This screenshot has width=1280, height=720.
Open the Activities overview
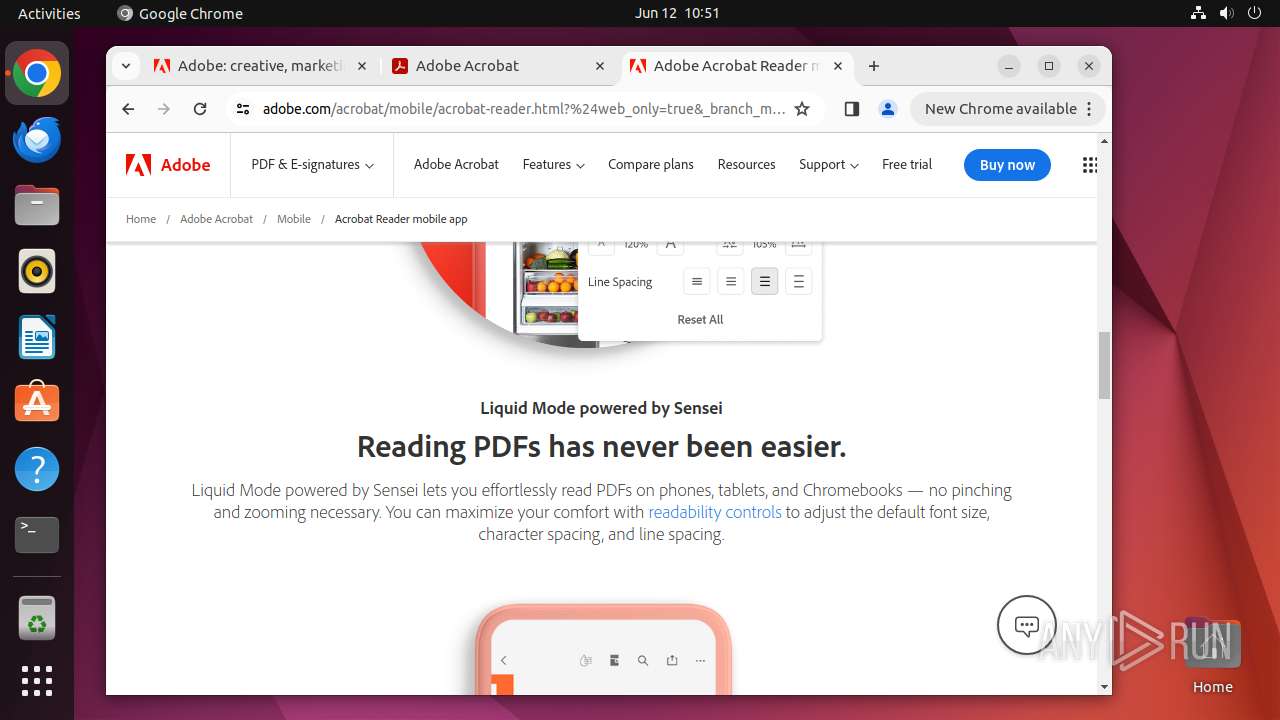(49, 13)
